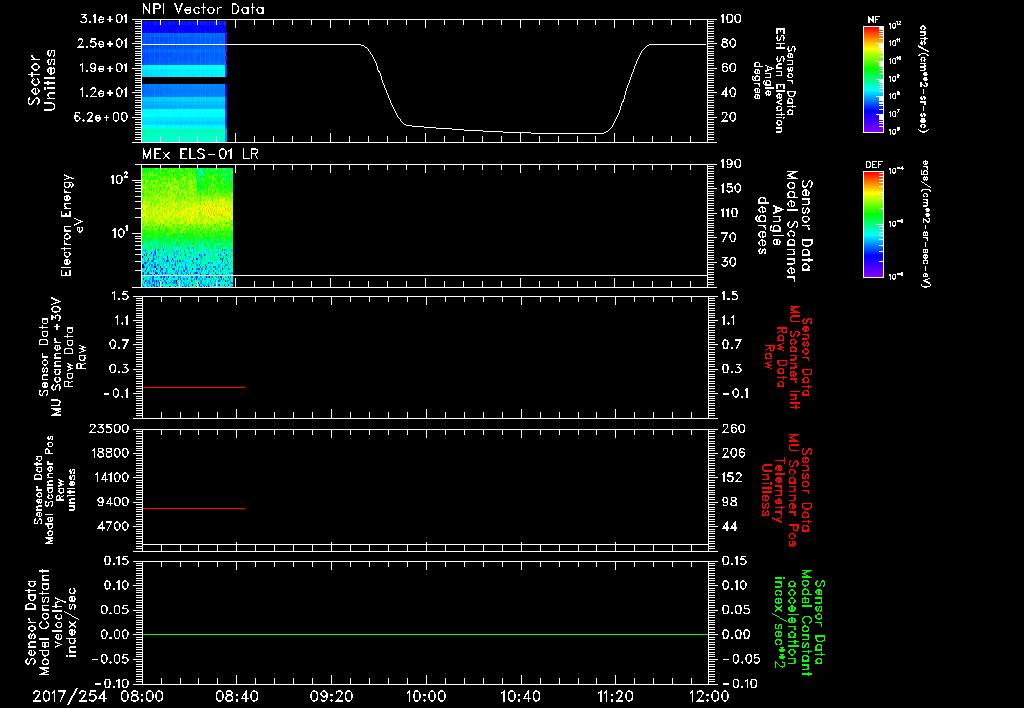Image resolution: width=1024 pixels, height=708 pixels.
Task: Click the 3.1e+01 sector tick value
Action: [x=104, y=19]
